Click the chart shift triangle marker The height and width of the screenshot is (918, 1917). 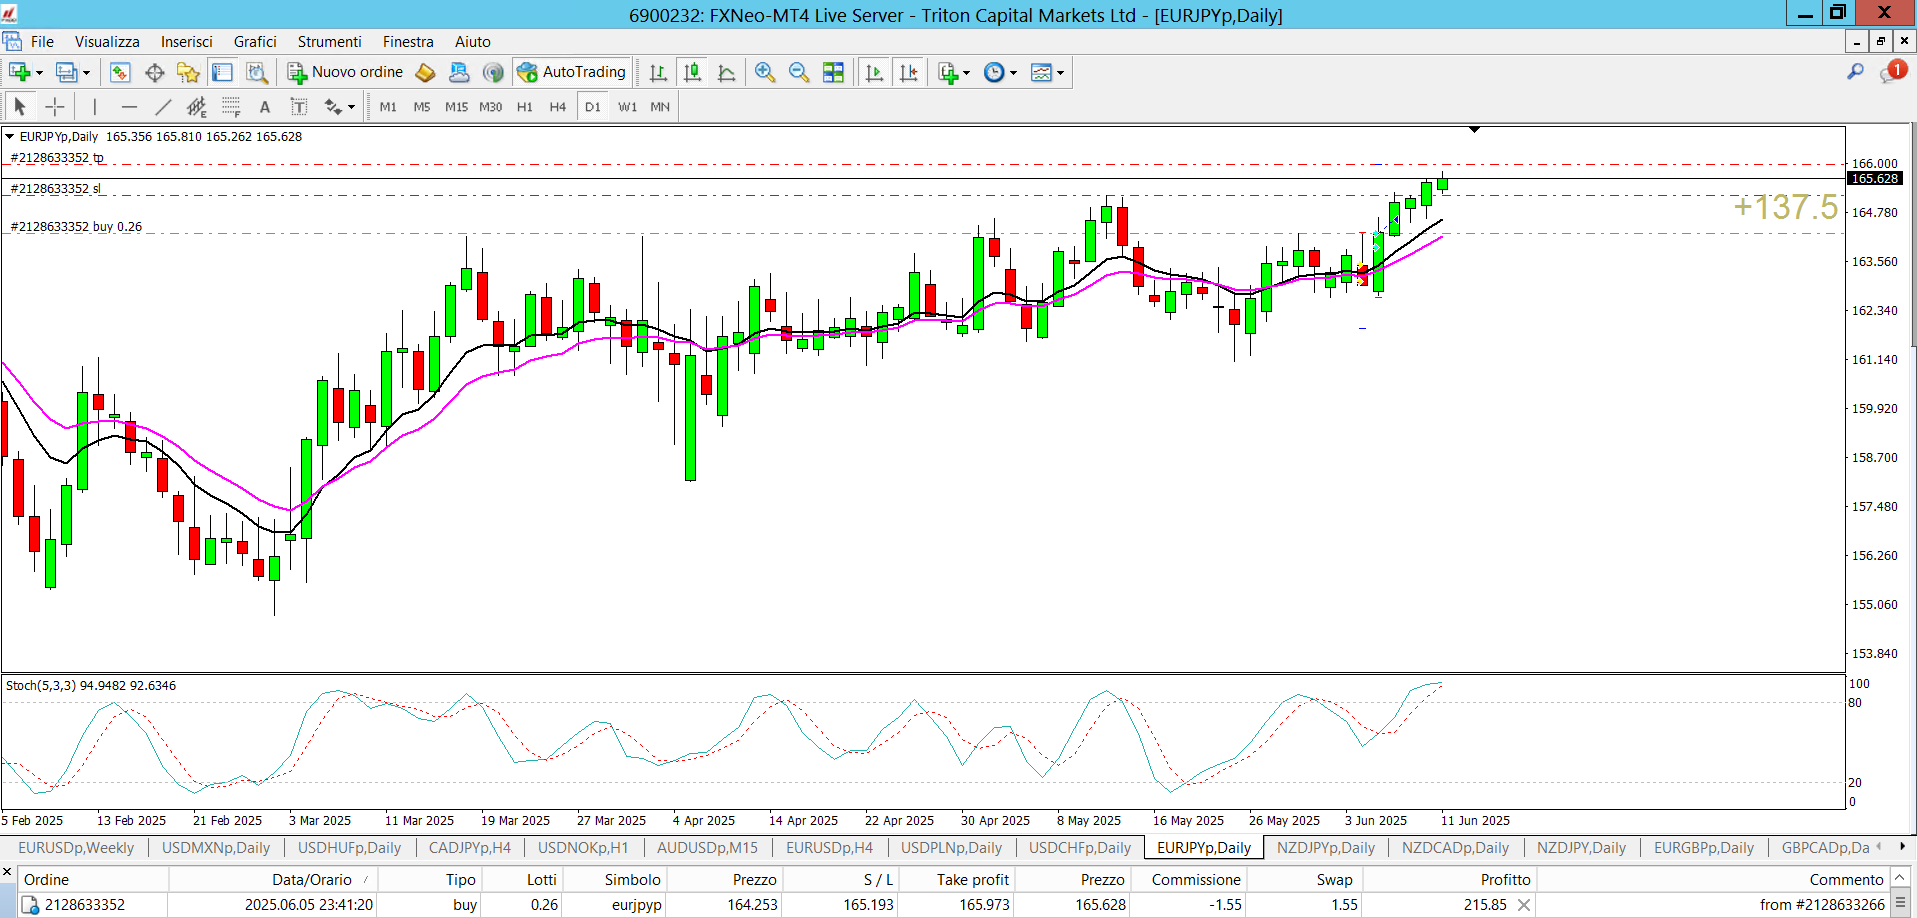[1474, 129]
